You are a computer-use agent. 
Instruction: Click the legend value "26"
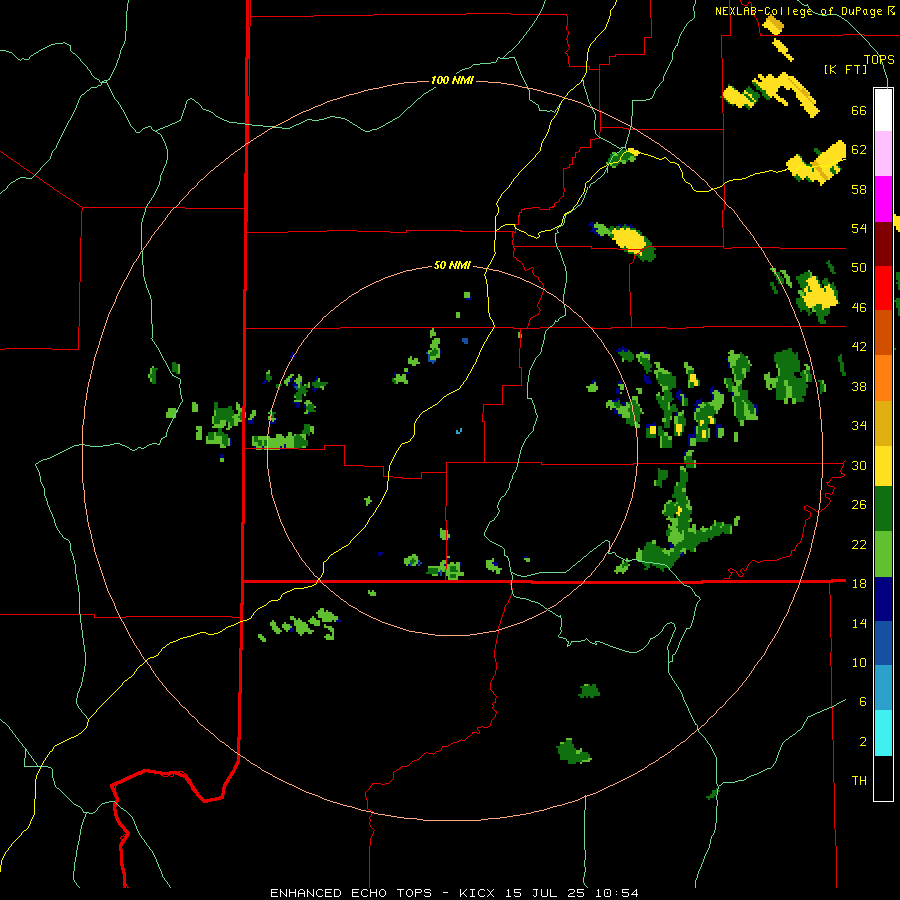(x=859, y=505)
